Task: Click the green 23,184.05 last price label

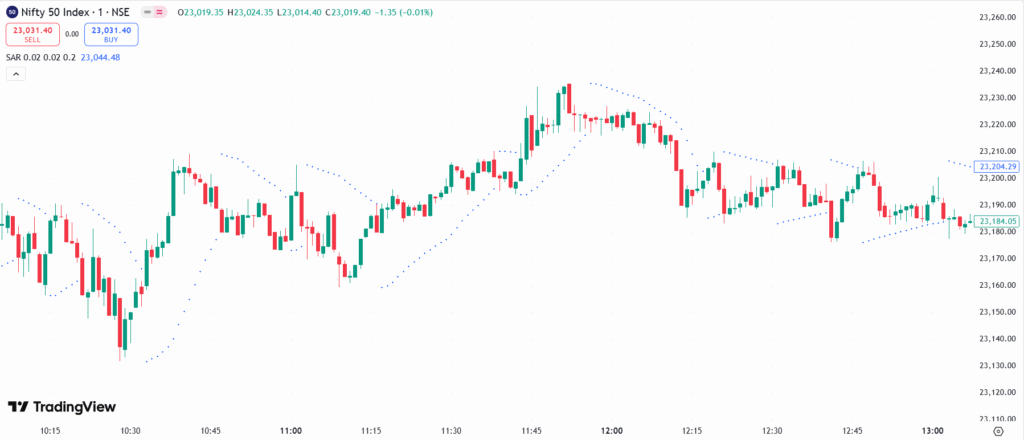Action: point(998,221)
